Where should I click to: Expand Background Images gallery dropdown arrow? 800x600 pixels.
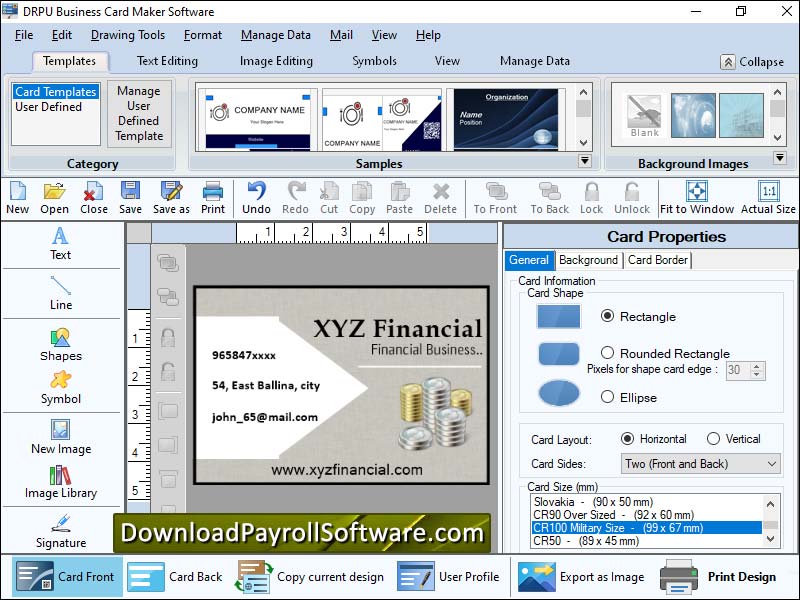click(780, 158)
